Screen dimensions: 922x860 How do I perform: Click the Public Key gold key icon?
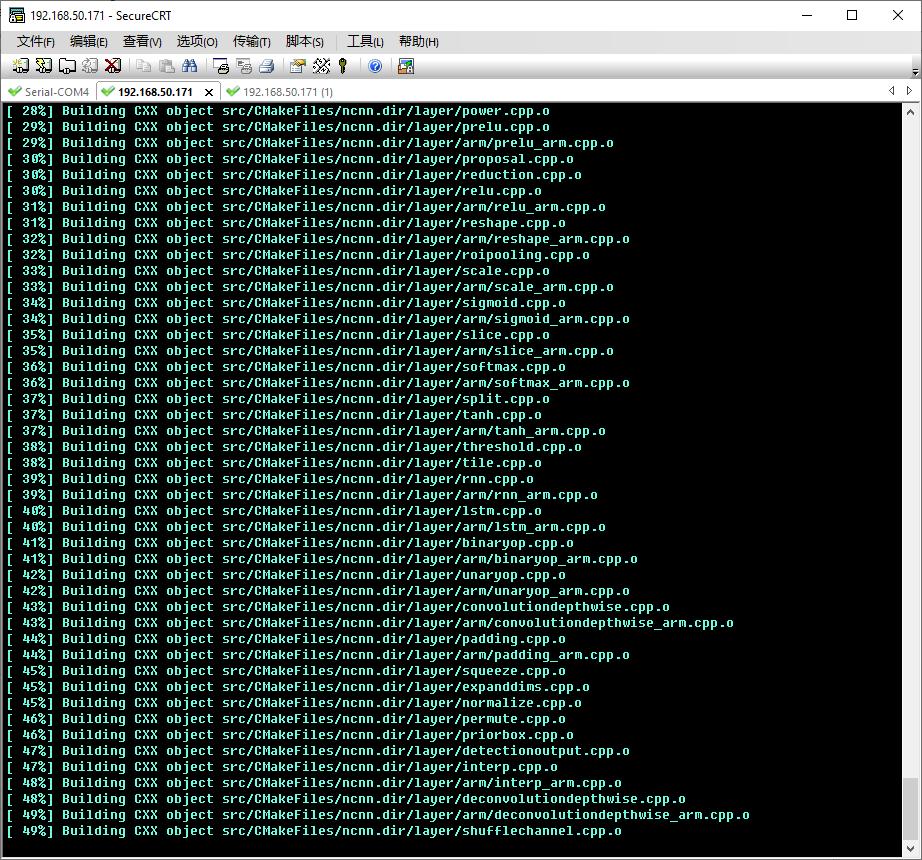click(343, 66)
